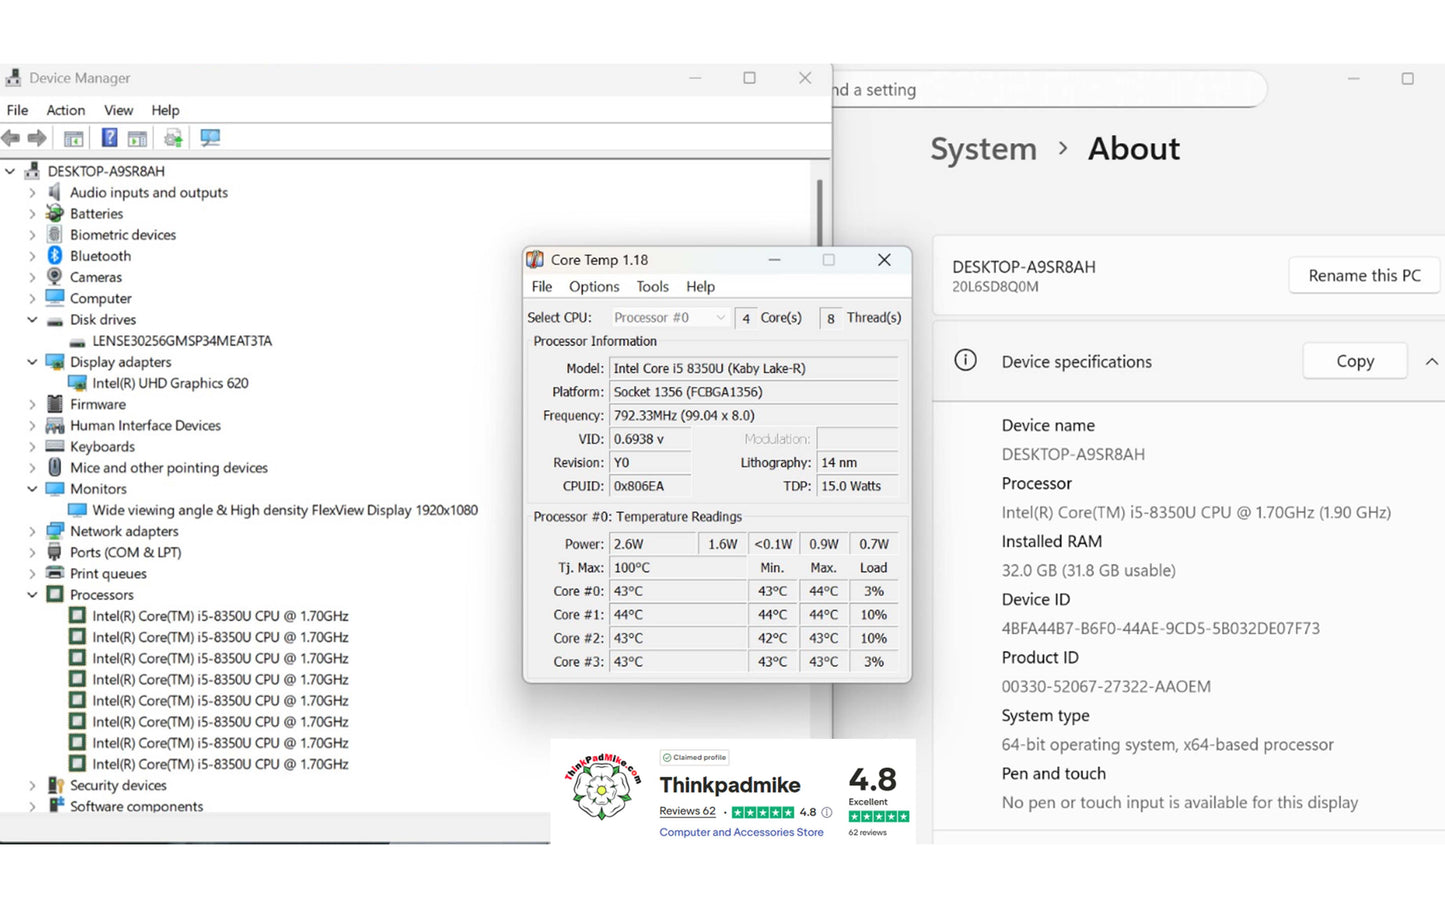Viewport: 1445px width, 908px height.
Task: Select the Biometric devices icon
Action: tap(55, 234)
